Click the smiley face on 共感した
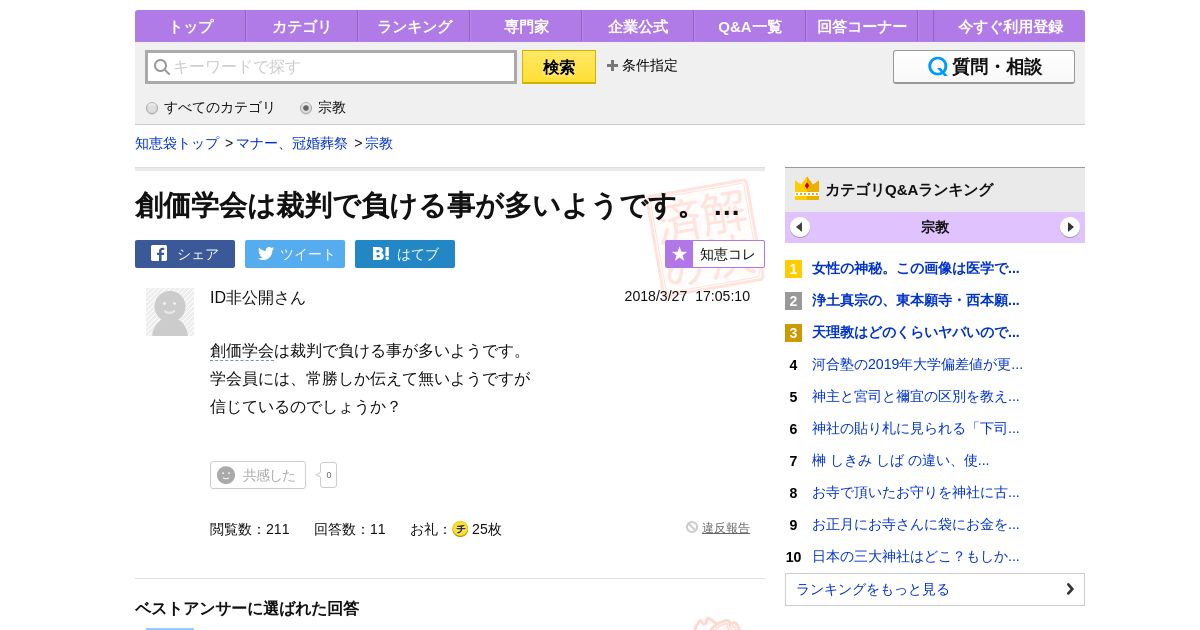 click(x=226, y=475)
